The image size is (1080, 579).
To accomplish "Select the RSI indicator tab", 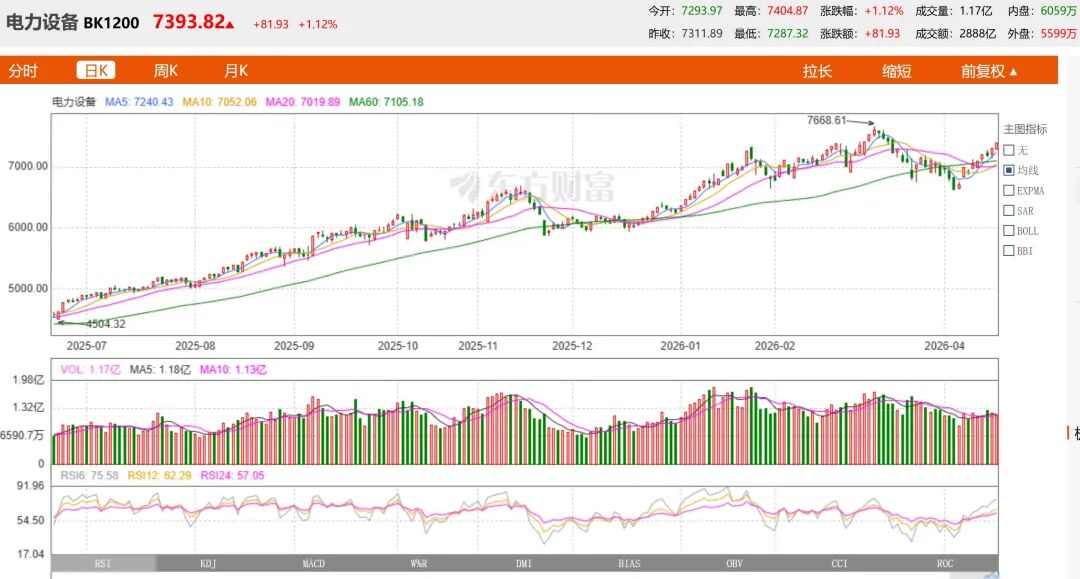I will [x=103, y=563].
